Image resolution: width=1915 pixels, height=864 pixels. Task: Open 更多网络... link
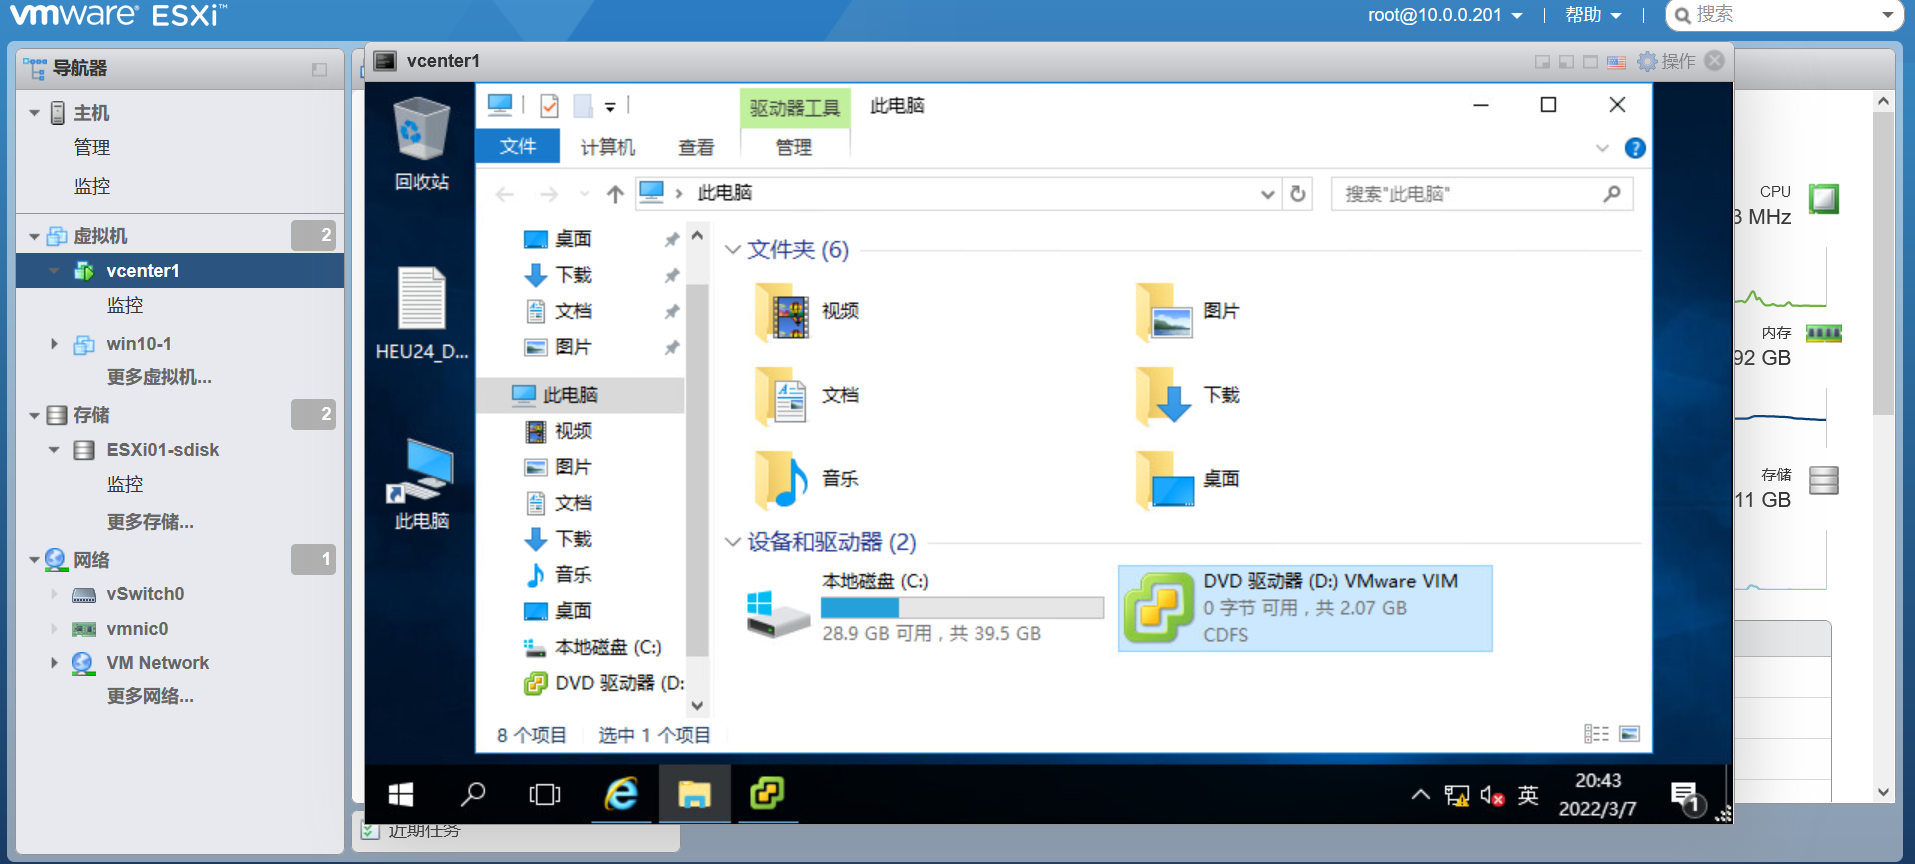coord(150,696)
